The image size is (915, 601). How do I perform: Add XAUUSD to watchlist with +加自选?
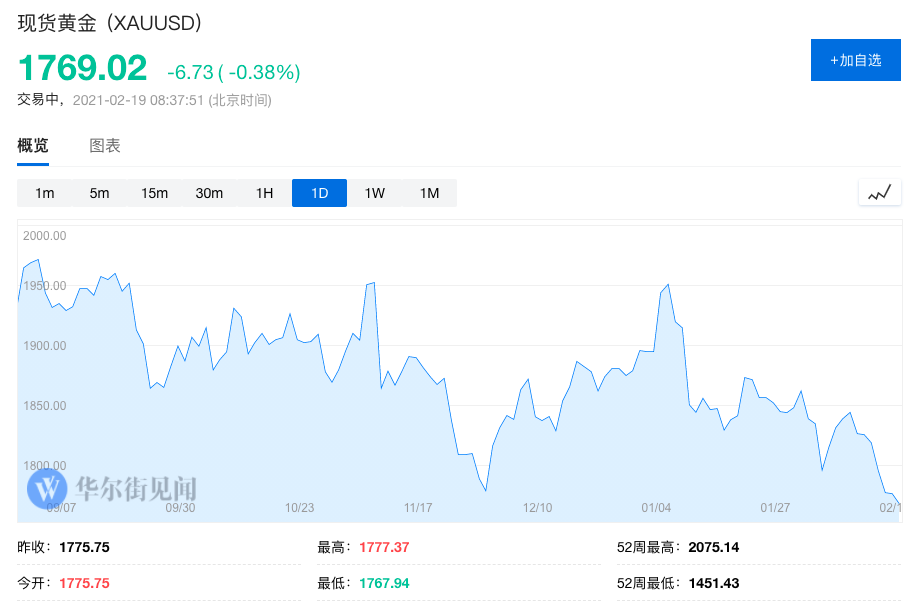(x=855, y=60)
